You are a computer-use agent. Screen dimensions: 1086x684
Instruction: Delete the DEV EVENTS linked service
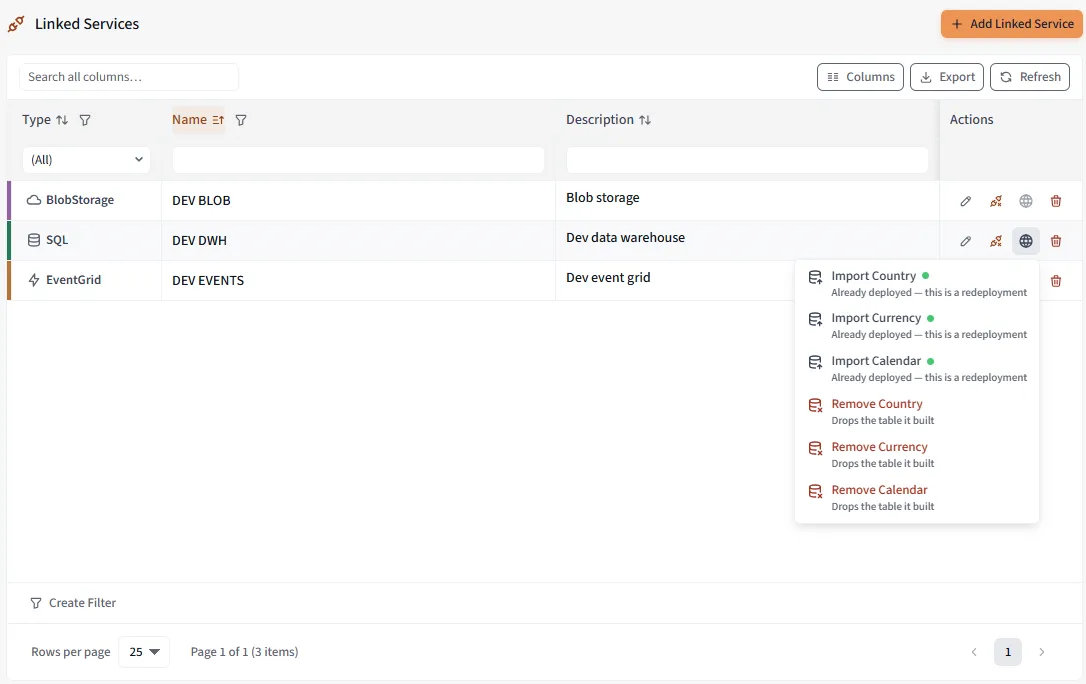tap(1056, 281)
